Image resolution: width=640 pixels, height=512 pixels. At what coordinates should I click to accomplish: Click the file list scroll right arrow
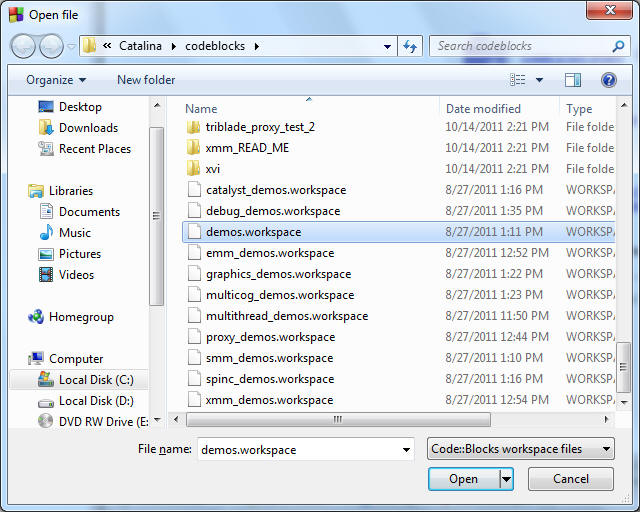click(607, 419)
